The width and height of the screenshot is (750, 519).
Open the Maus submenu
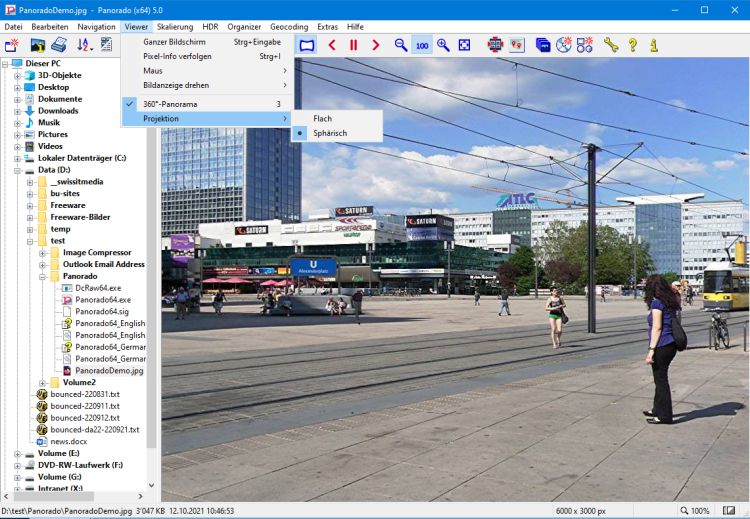coord(153,71)
